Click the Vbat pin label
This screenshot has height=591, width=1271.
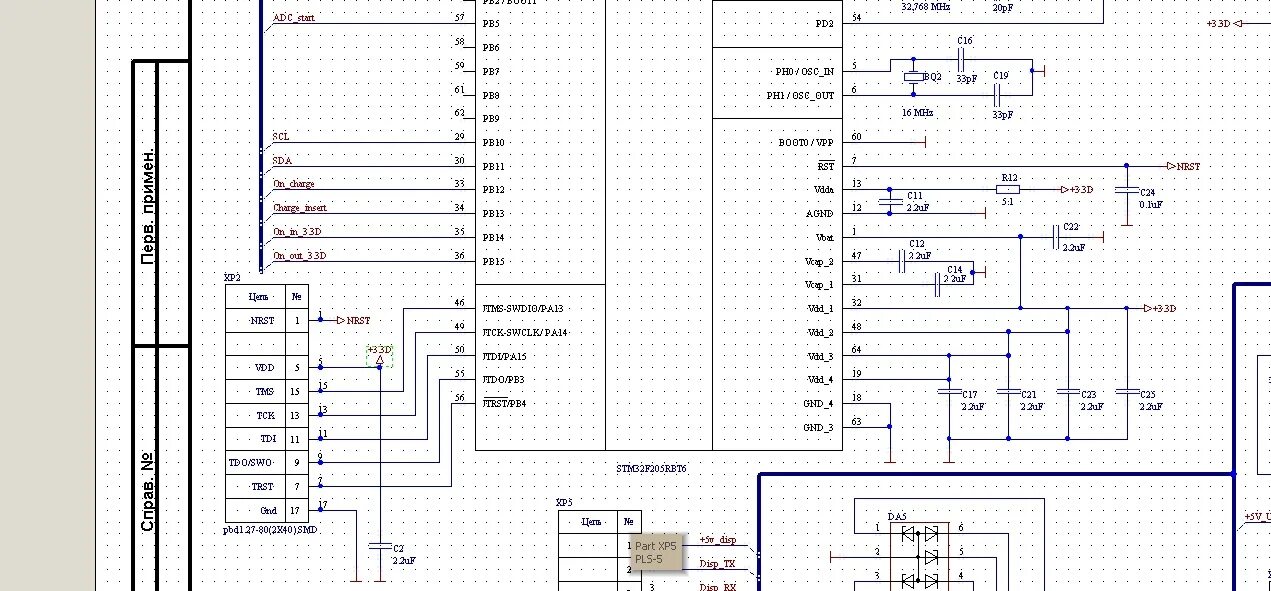tap(824, 238)
